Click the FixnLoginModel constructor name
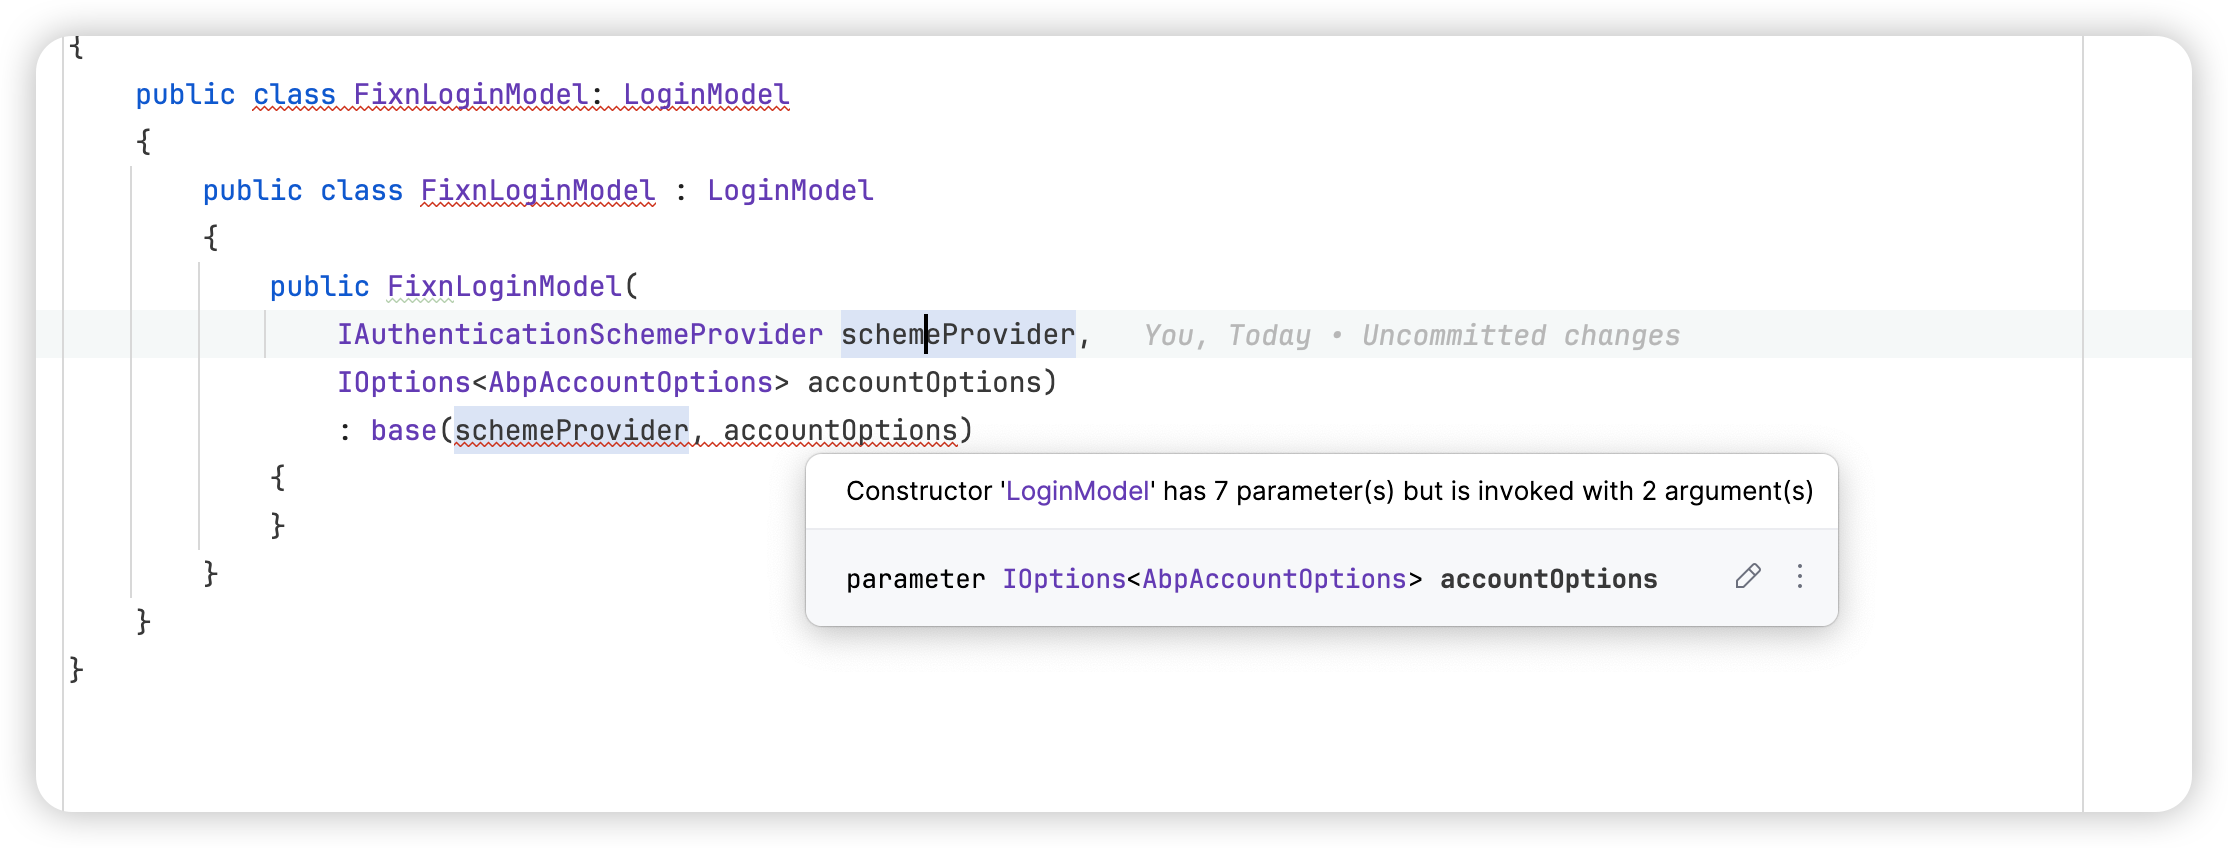This screenshot has height=848, width=2228. click(505, 286)
